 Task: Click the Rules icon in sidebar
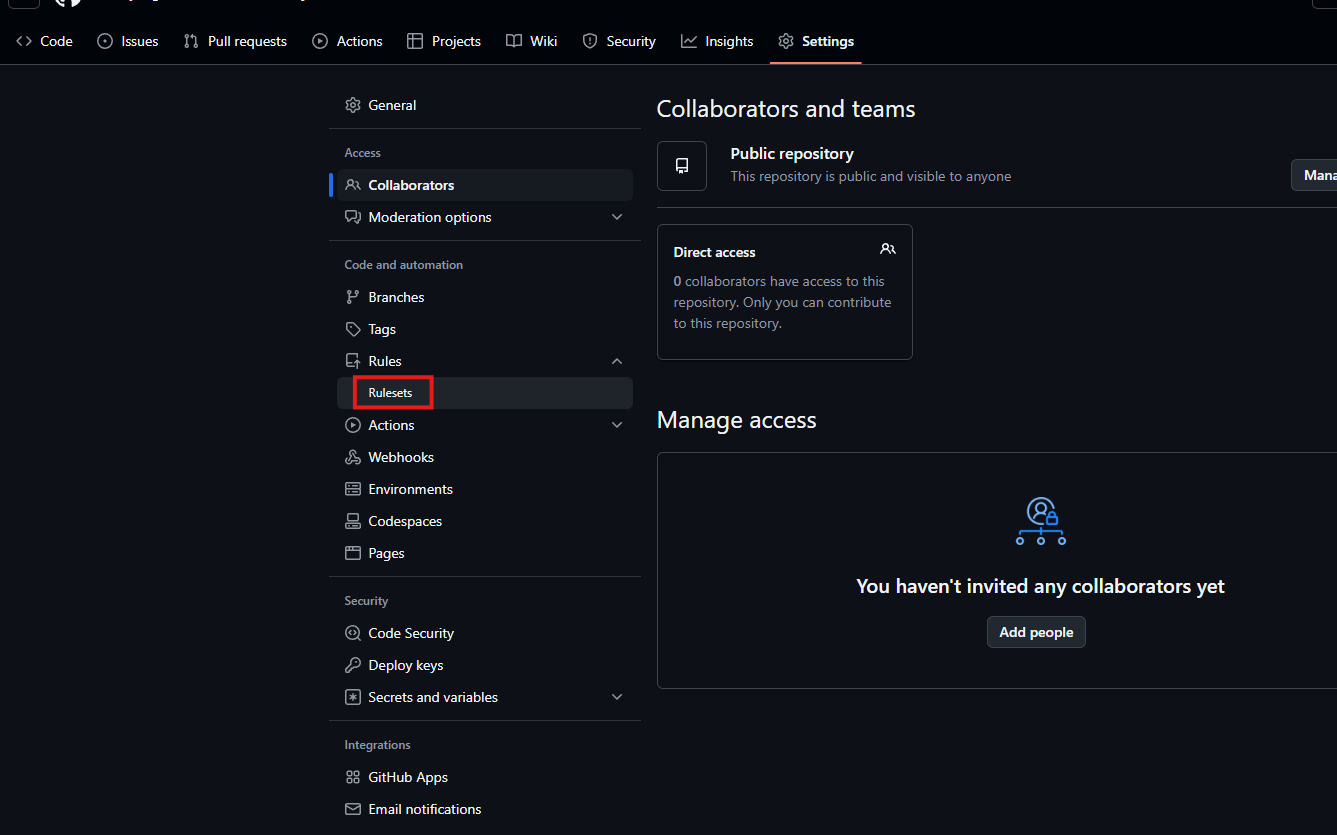(x=352, y=361)
